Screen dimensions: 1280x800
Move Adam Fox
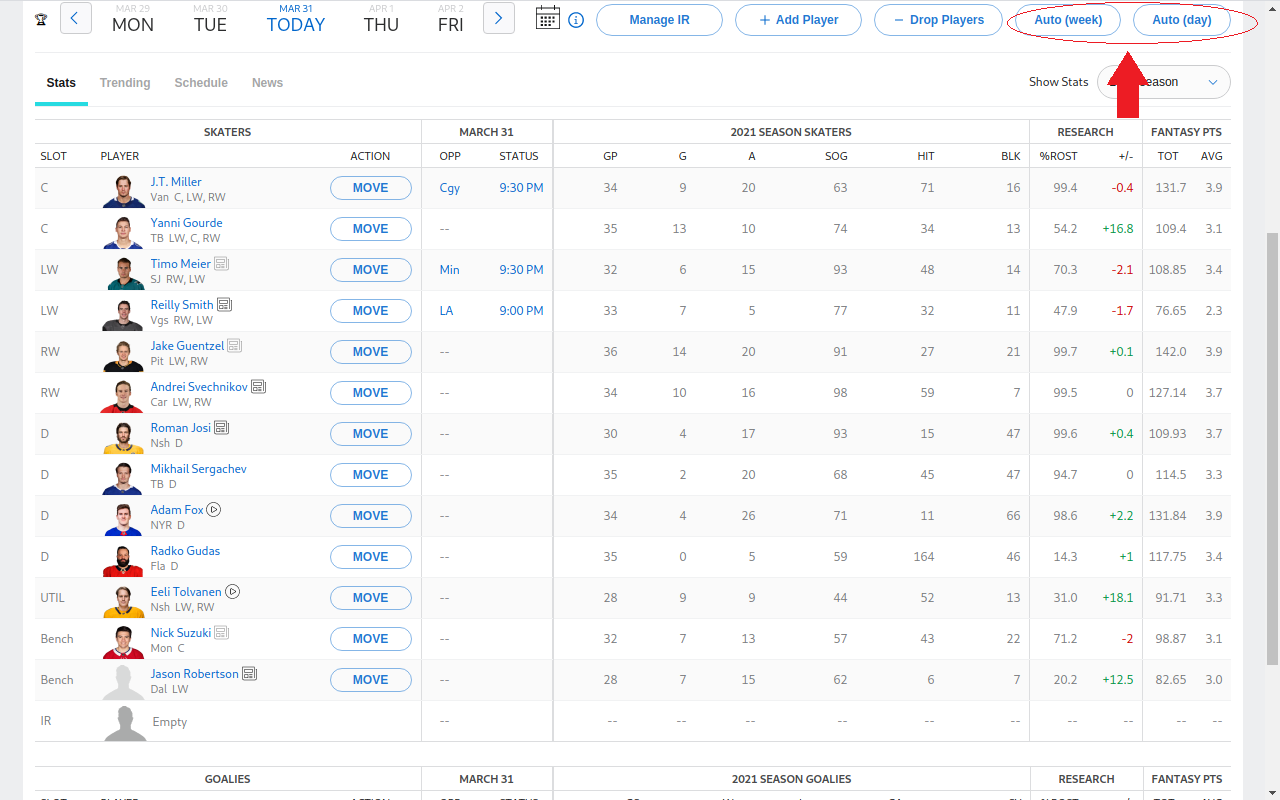click(371, 516)
